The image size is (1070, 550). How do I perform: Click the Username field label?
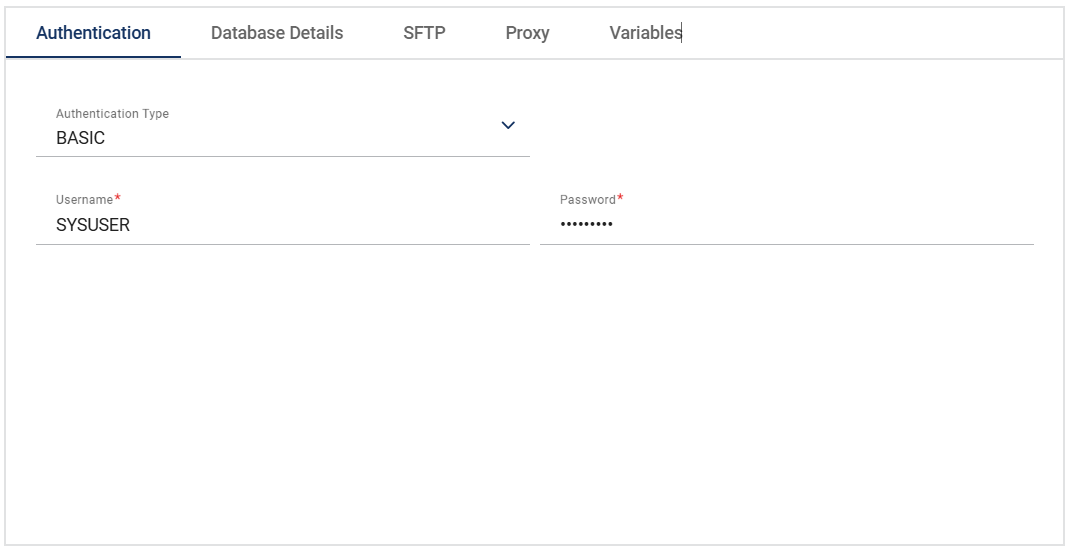coord(84,200)
